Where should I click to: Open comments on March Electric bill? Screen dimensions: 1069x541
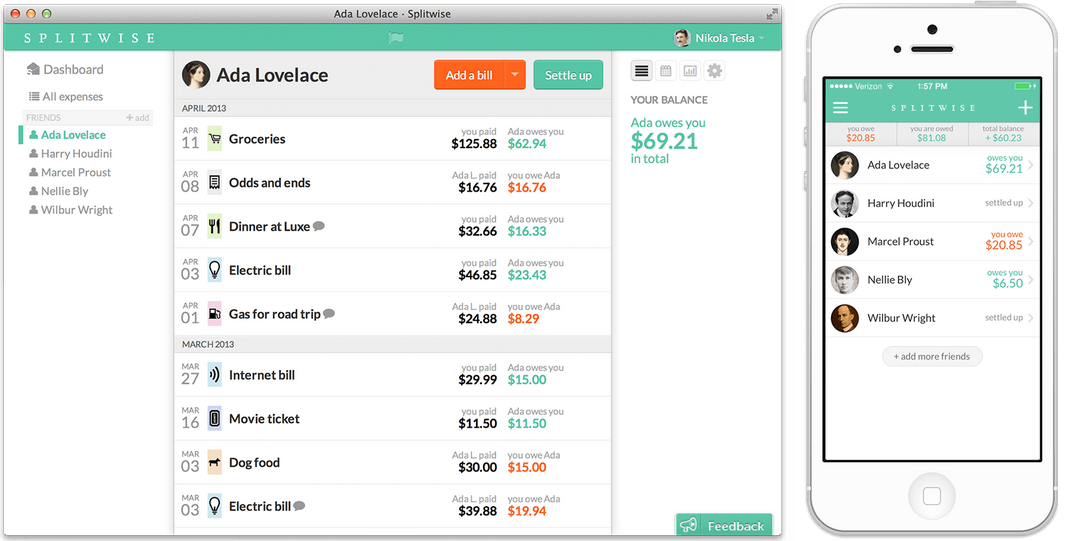point(299,506)
